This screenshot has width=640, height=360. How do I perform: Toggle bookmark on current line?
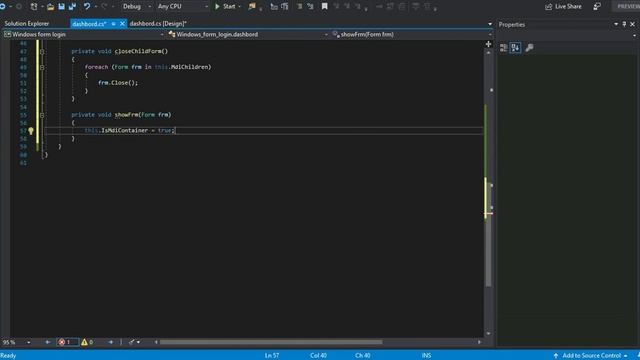pyautogui.click(x=324, y=7)
